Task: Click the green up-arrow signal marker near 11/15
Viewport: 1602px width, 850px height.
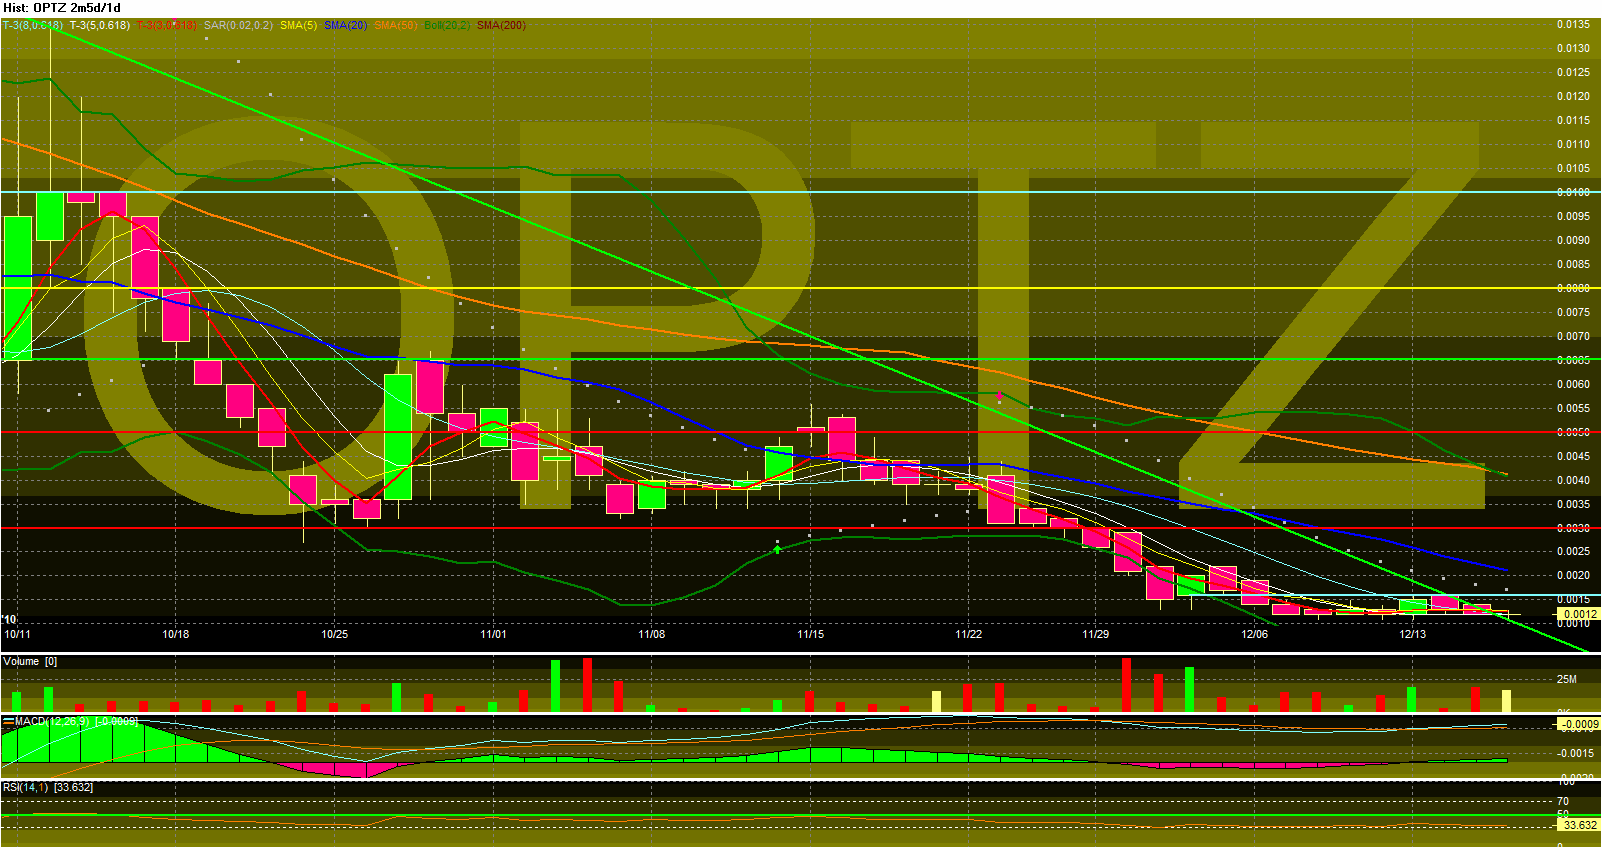Action: tap(778, 548)
